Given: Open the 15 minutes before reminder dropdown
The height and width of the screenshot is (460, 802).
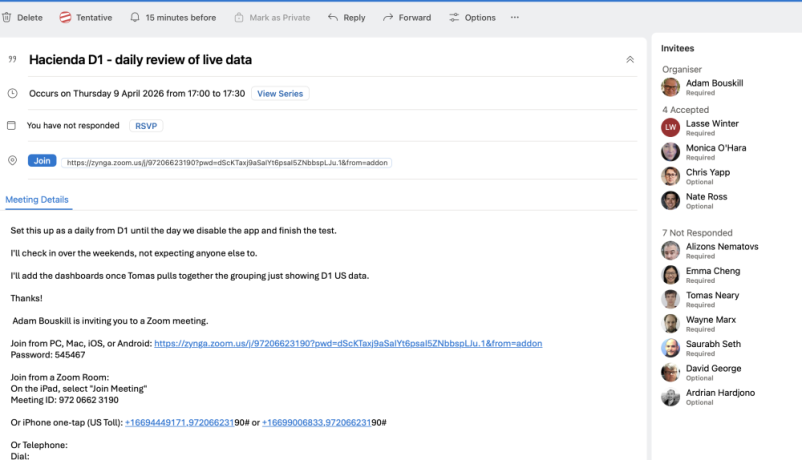Looking at the screenshot, I should (173, 17).
